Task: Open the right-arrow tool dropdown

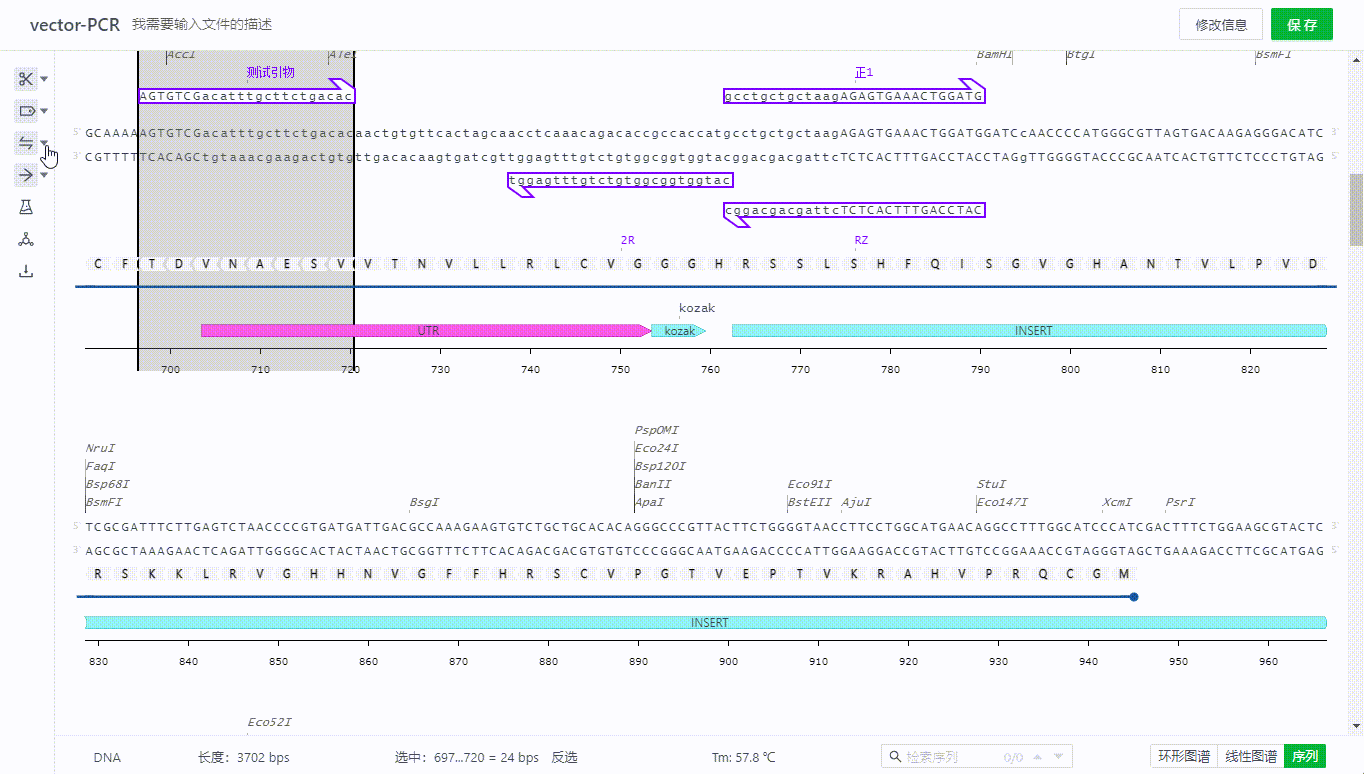Action: [44, 176]
